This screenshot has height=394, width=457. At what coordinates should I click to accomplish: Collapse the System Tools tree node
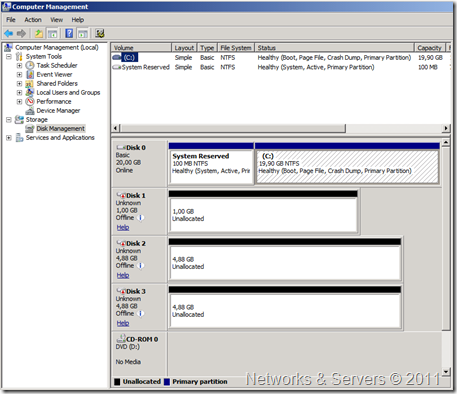pos(9,56)
